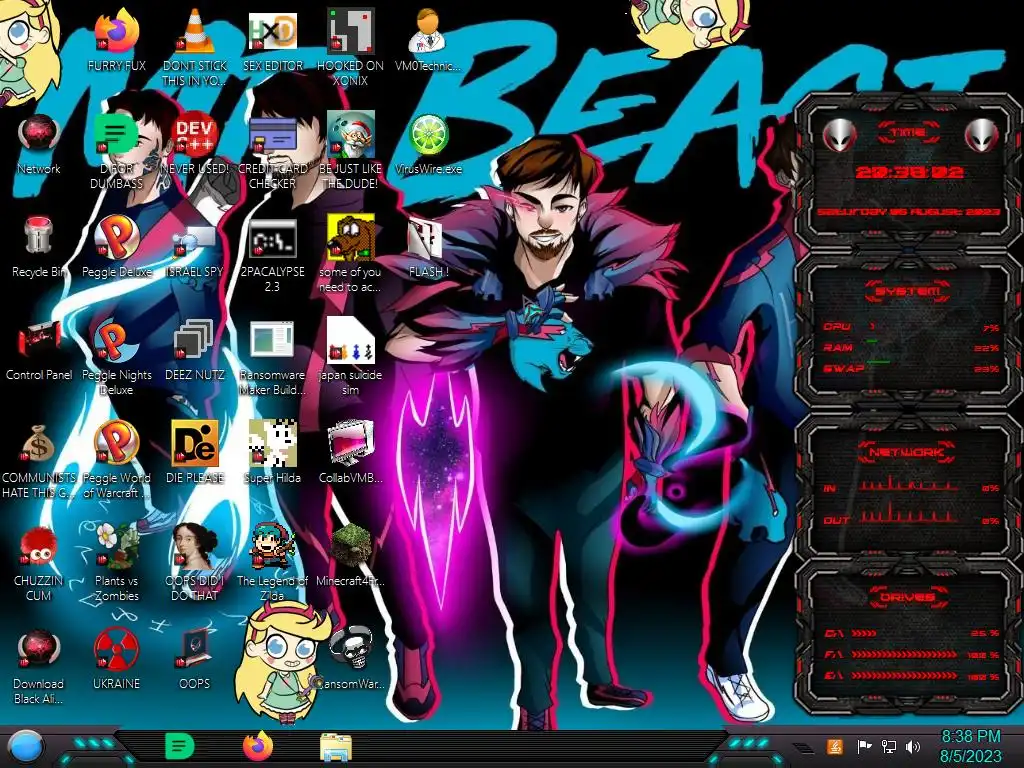Click the right alien head in the TIME gadget

(x=982, y=135)
